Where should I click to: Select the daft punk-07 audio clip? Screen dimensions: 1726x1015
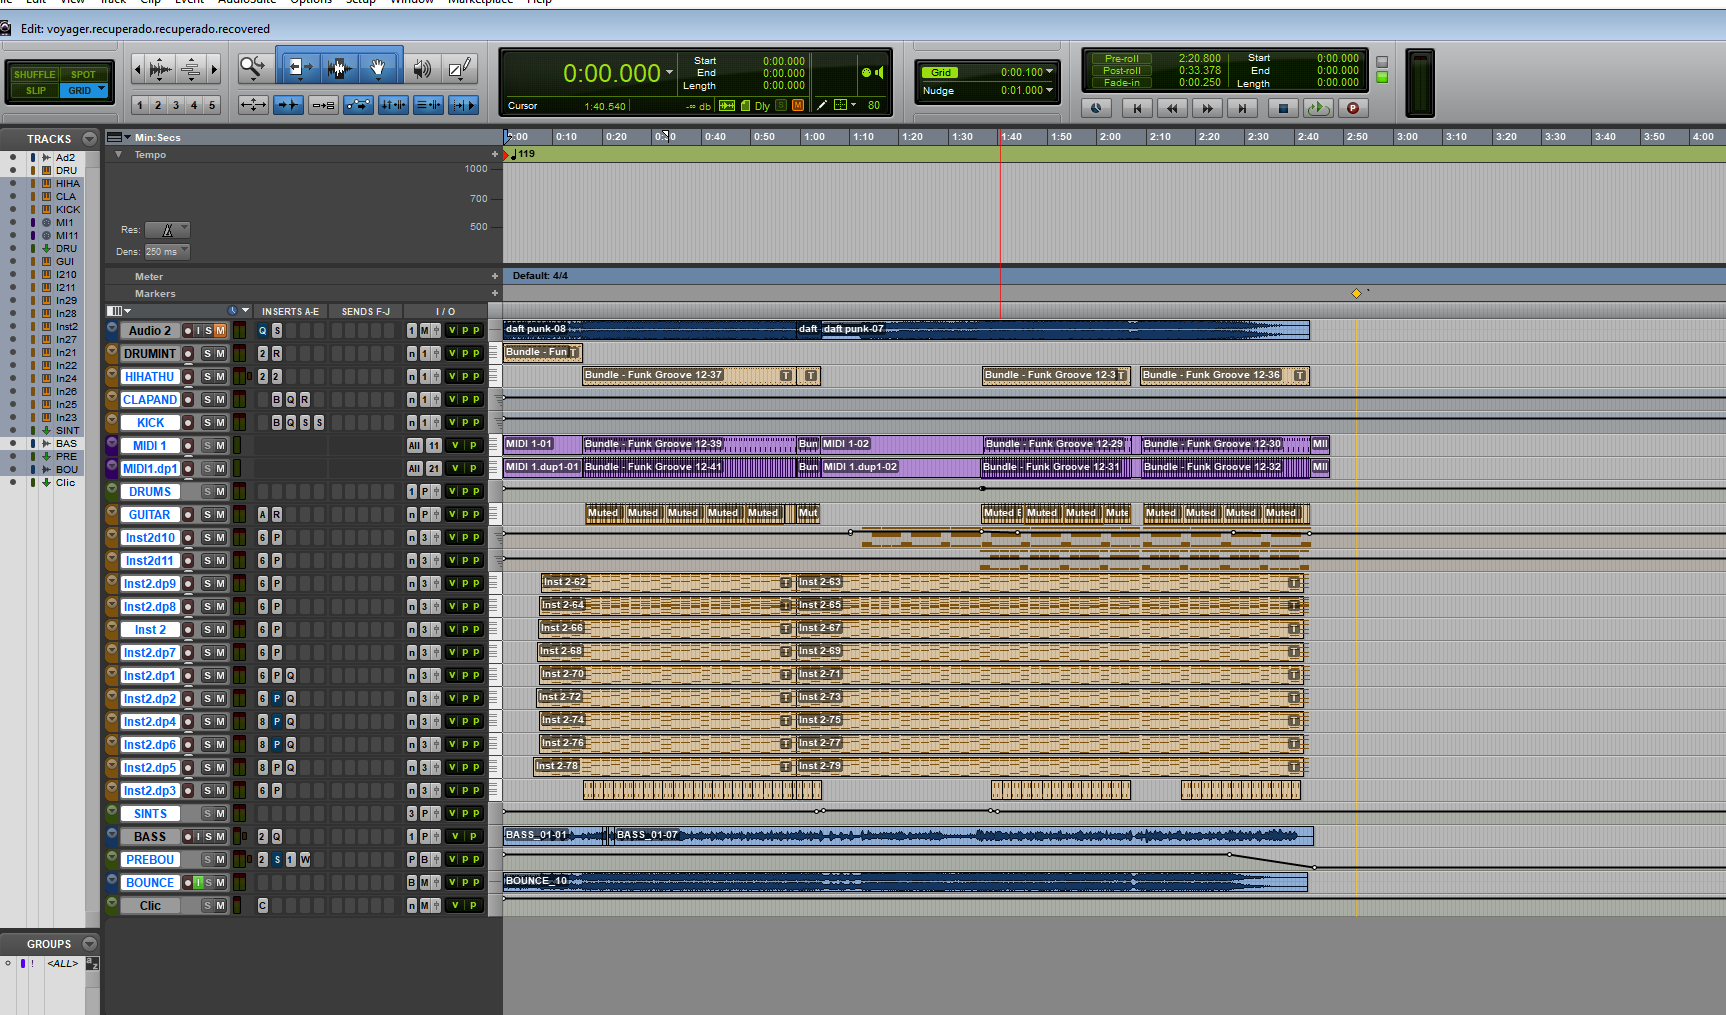coord(1065,330)
